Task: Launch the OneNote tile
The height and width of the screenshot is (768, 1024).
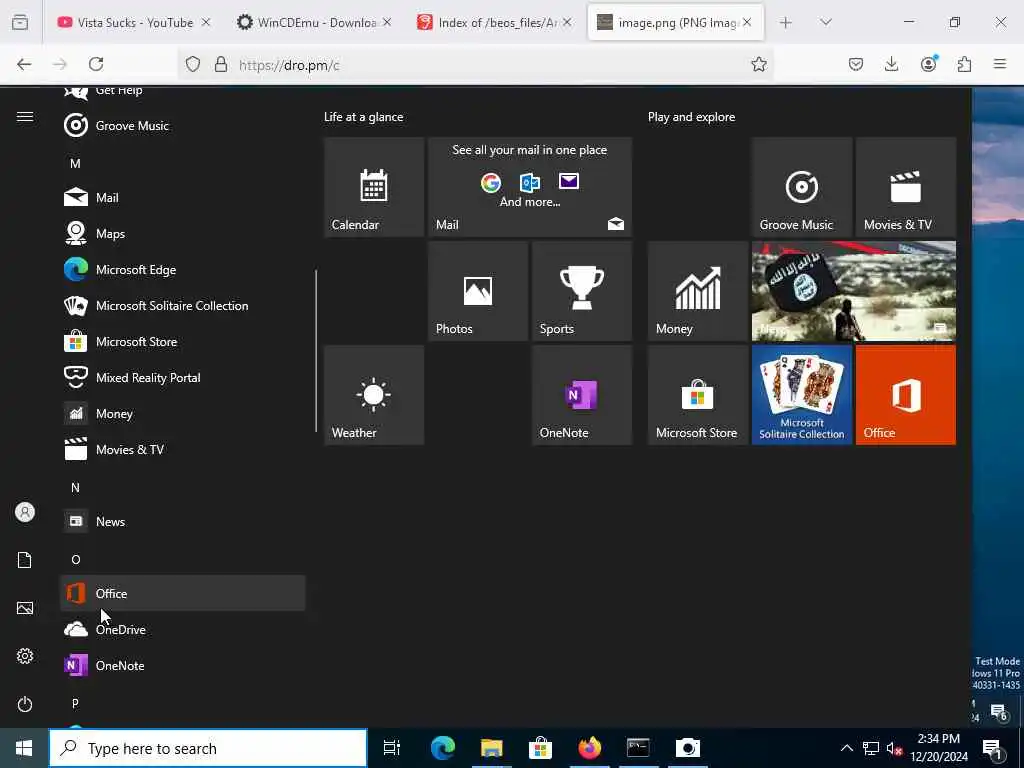Action: (582, 395)
